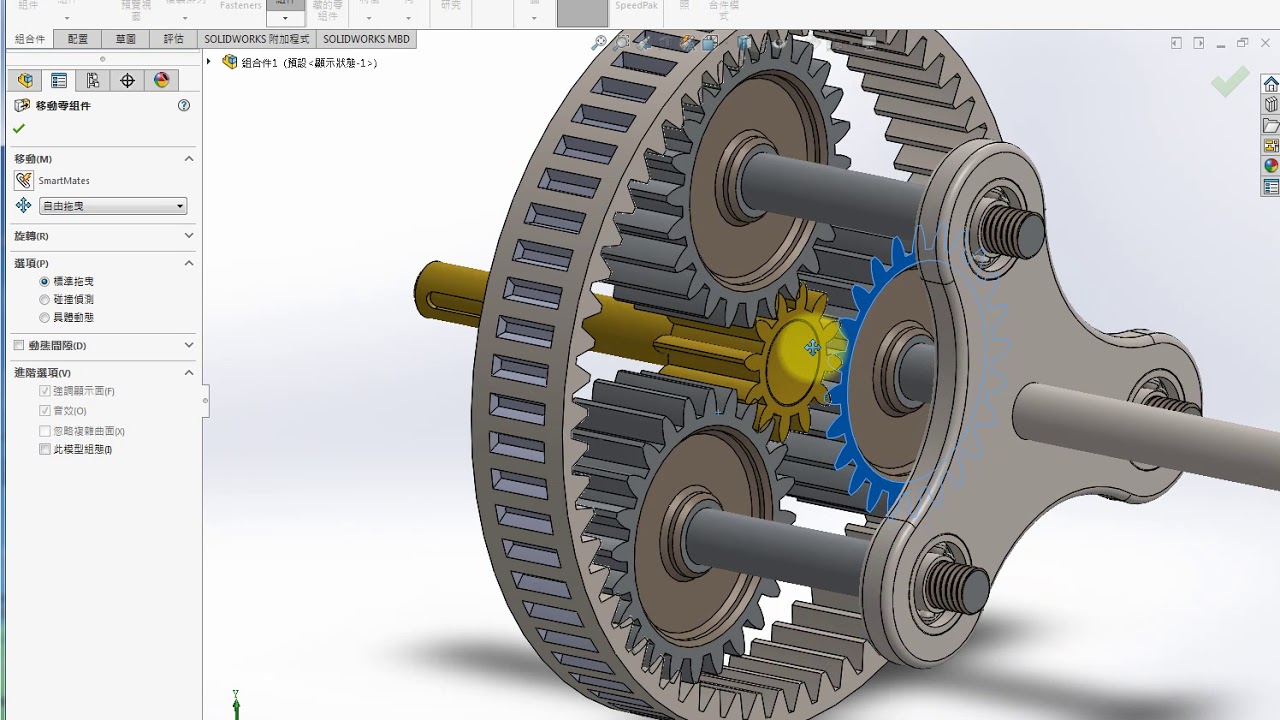The height and width of the screenshot is (720, 1280).
Task: Collapse panes with the left arrow window button
Action: pyautogui.click(x=1176, y=43)
